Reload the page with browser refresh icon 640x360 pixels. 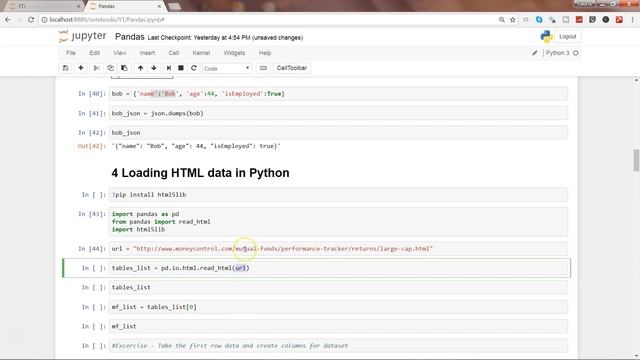point(31,20)
